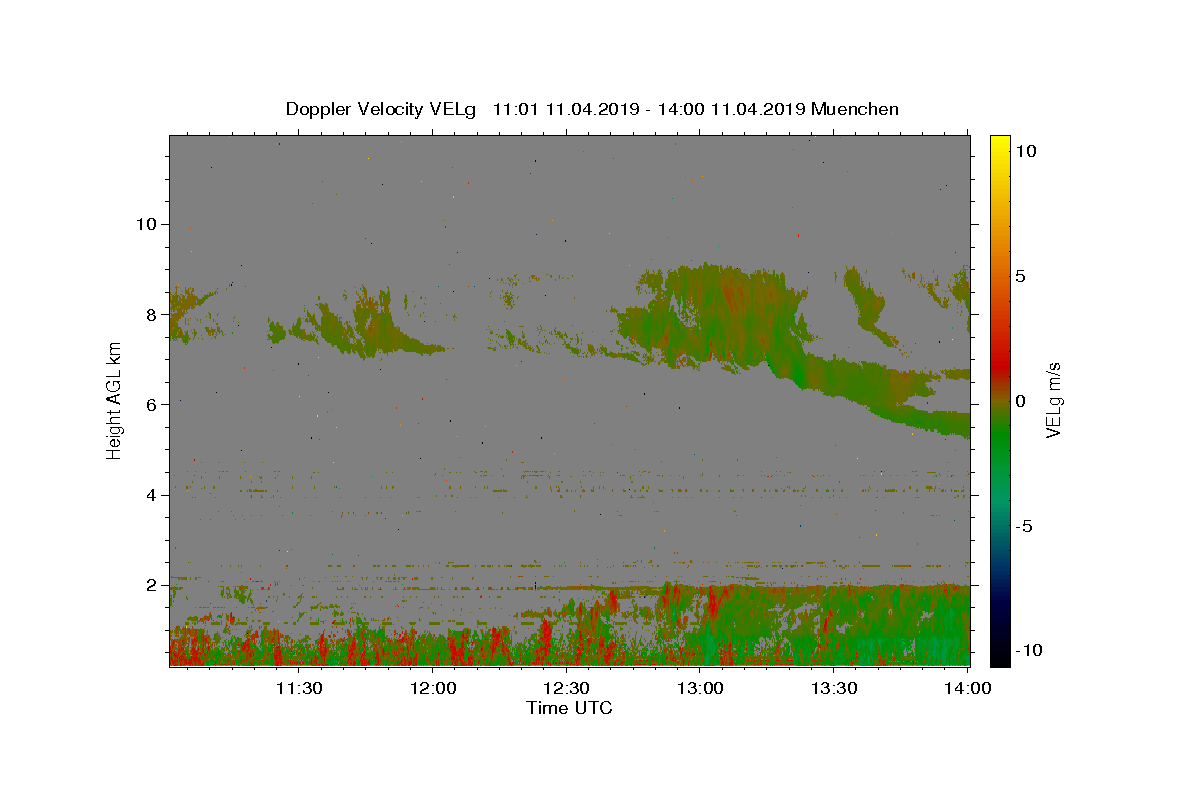
Task: Click the yellow top of the colorbar
Action: [x=1000, y=140]
